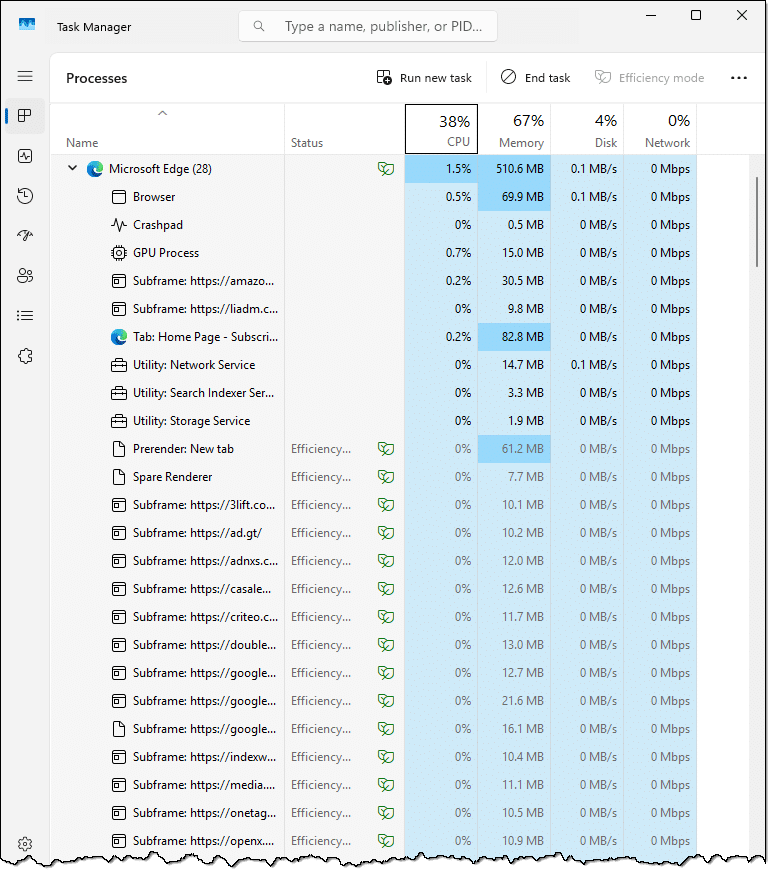Image resolution: width=771 pixels, height=874 pixels.
Task: Select Subframe: https://amazo... row
Action: pos(374,281)
